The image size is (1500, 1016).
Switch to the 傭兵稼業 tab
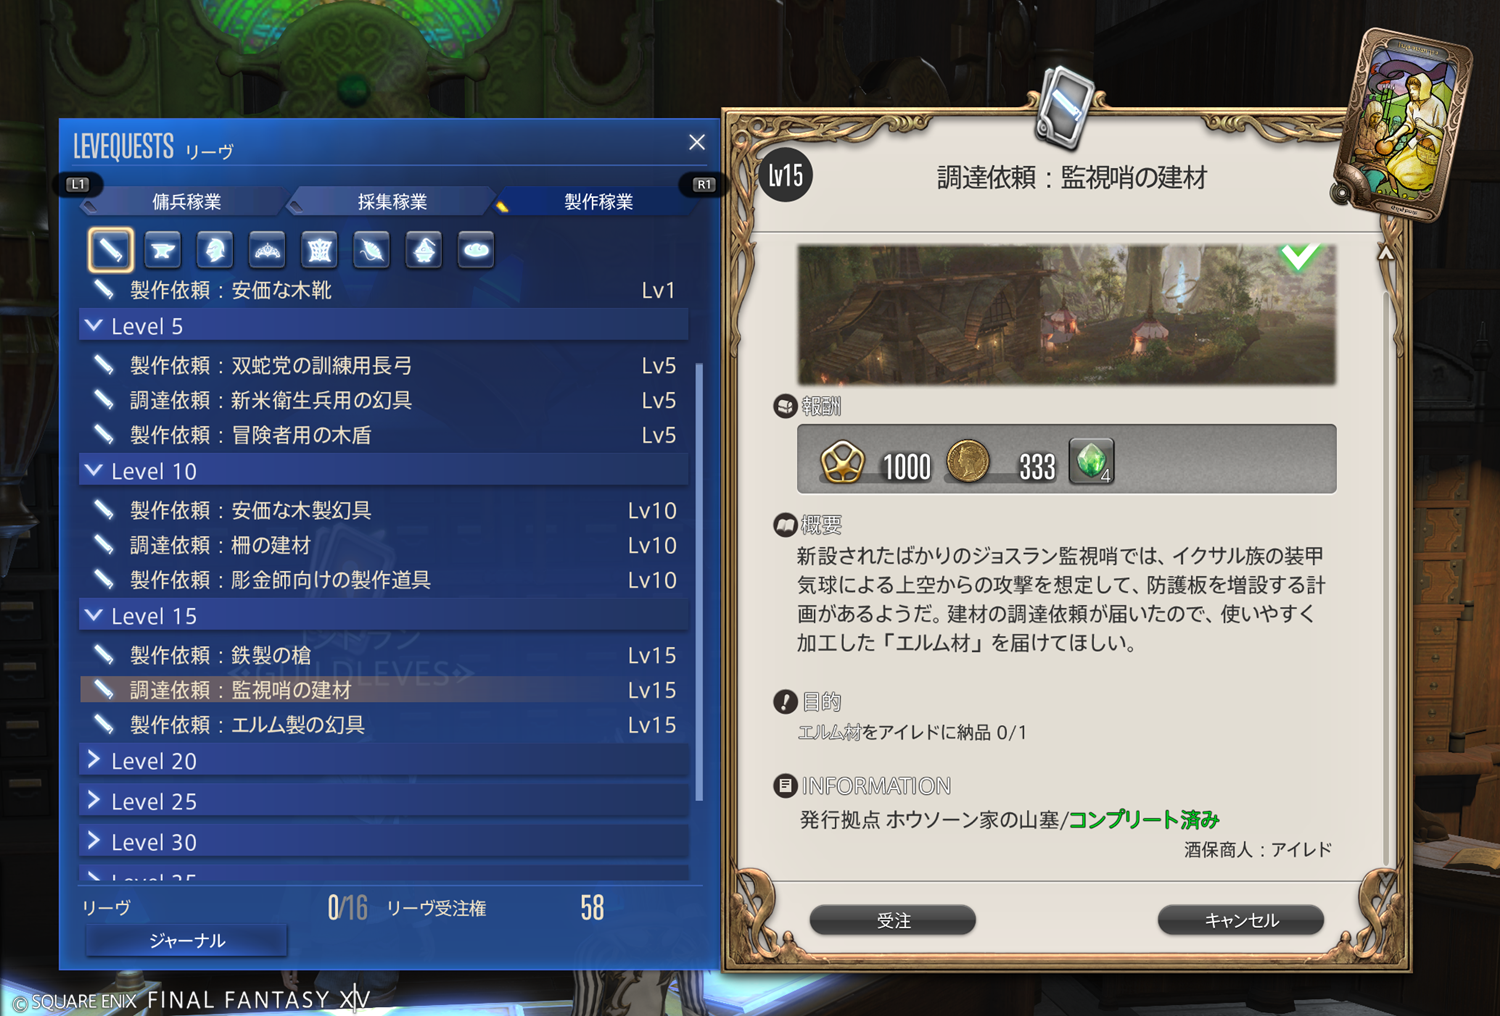[187, 201]
